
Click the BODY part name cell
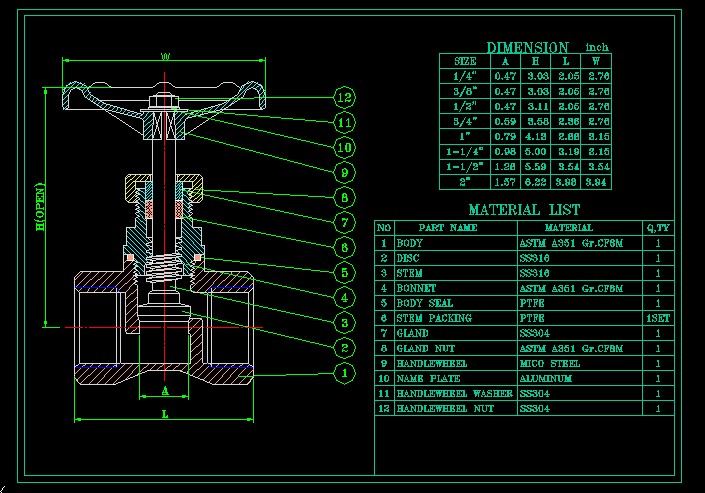(x=411, y=243)
